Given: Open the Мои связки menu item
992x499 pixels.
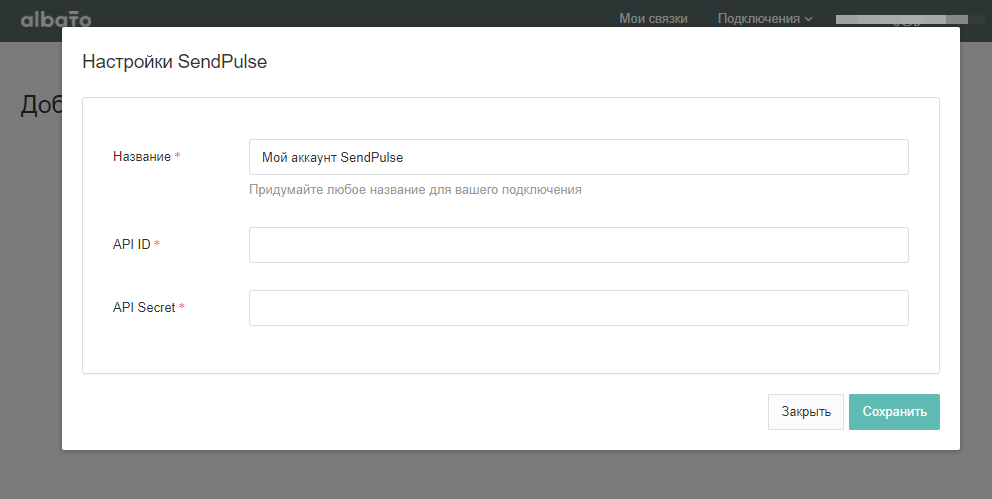Looking at the screenshot, I should [653, 18].
